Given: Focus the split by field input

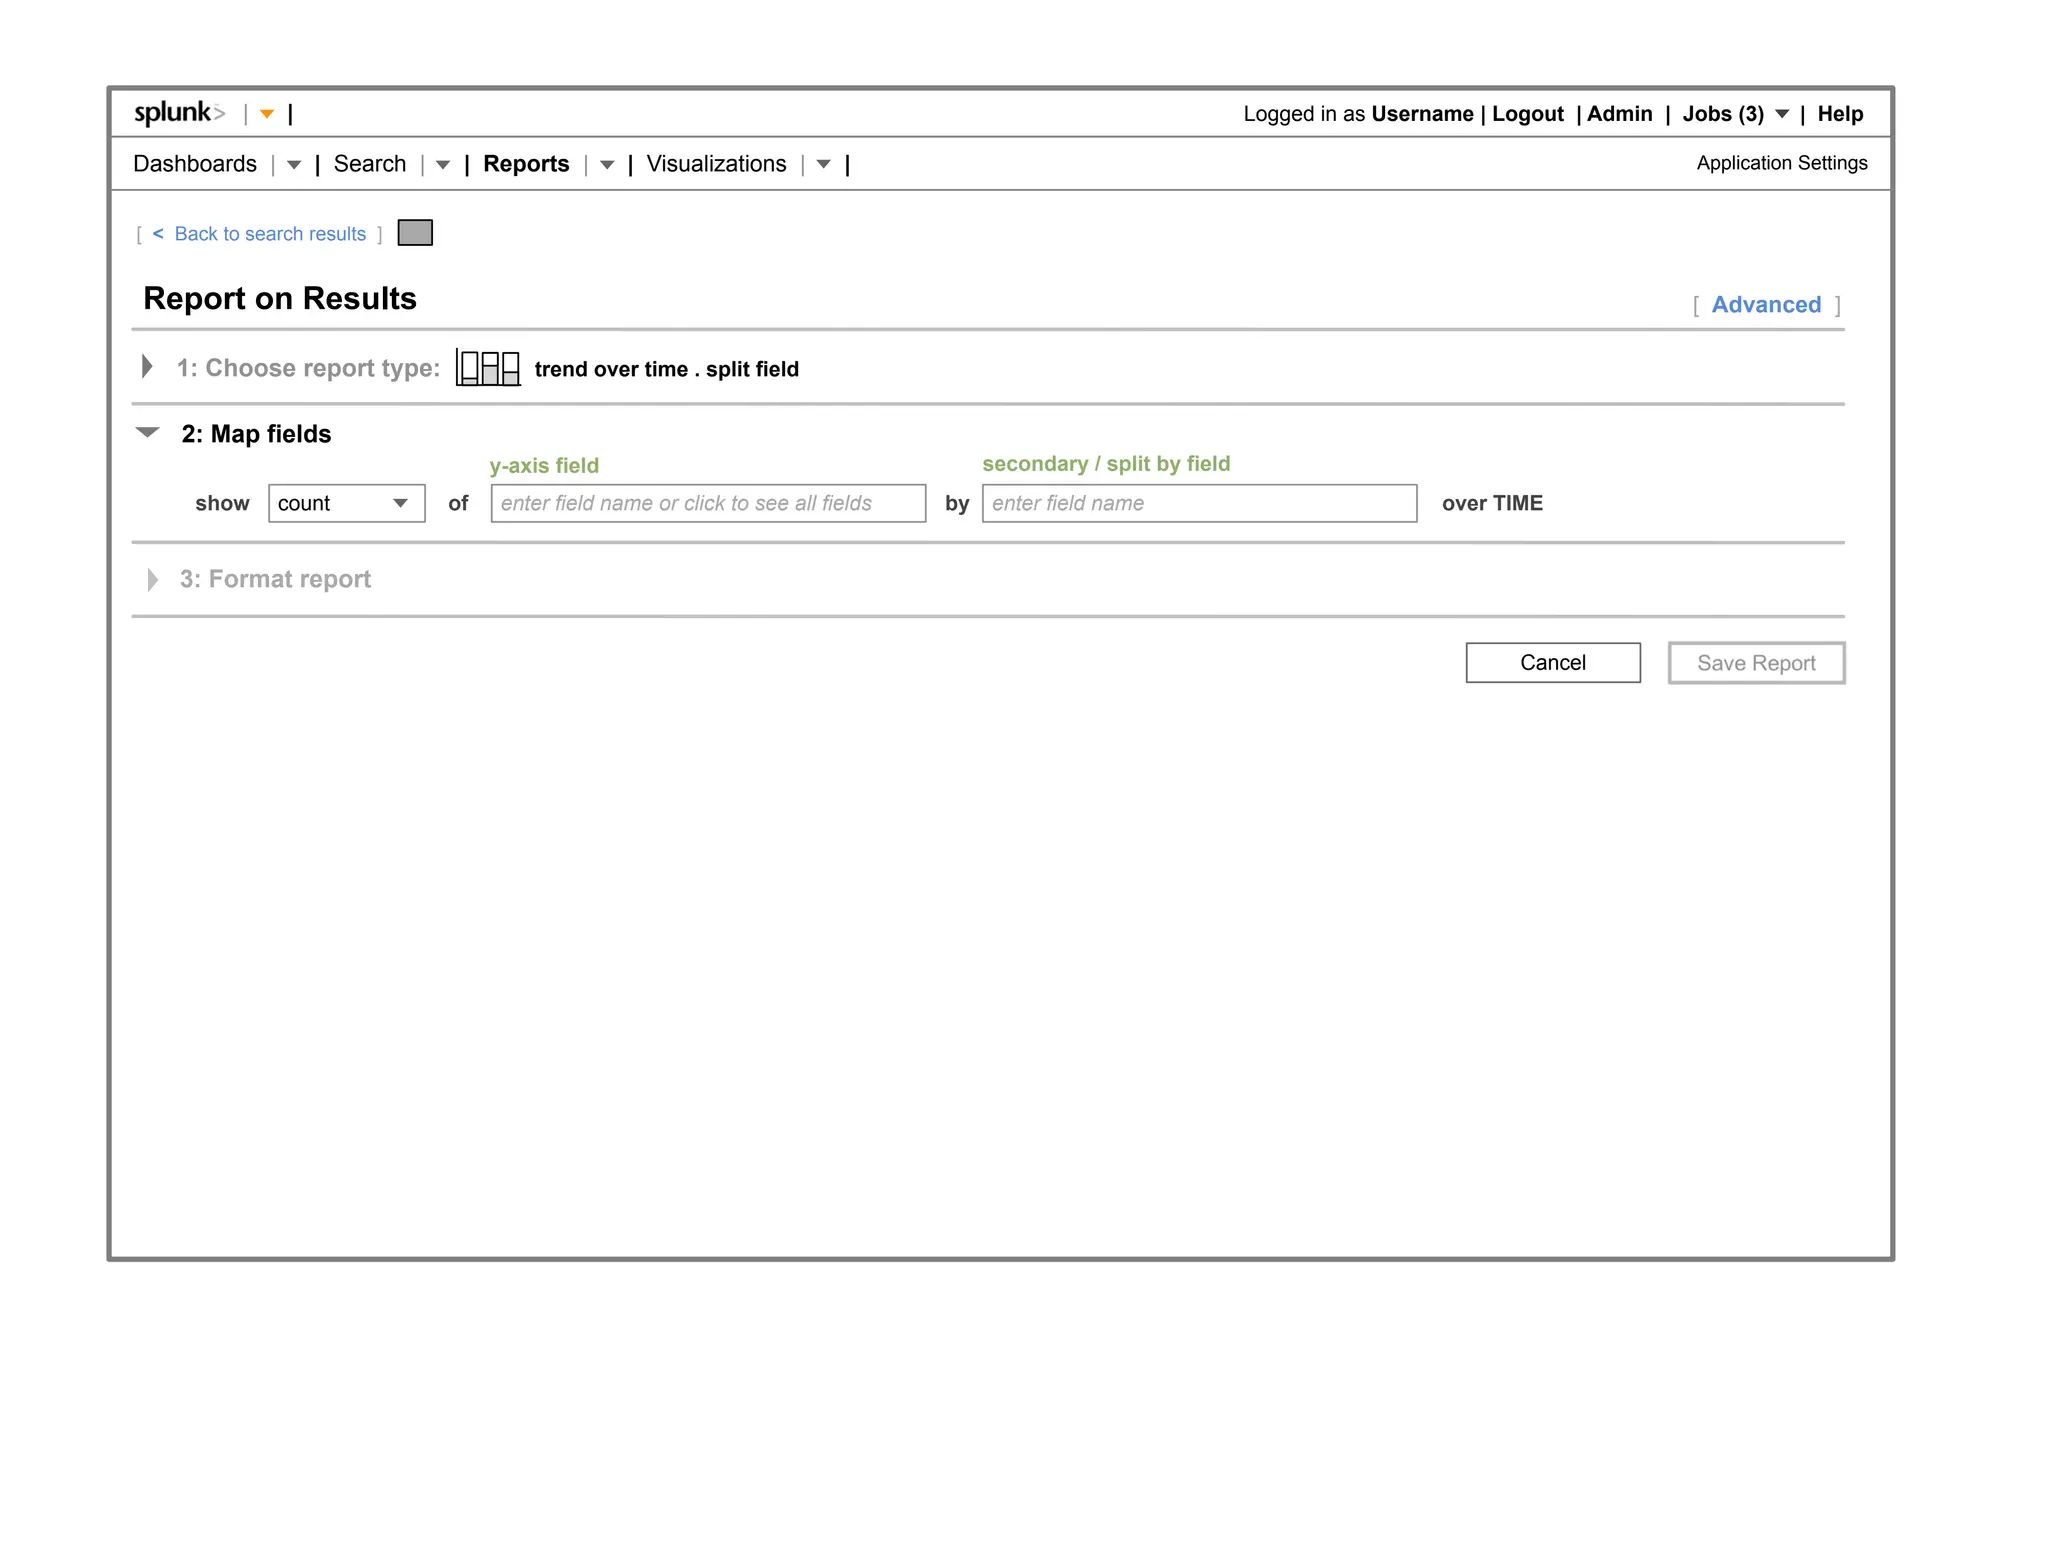Looking at the screenshot, I should tap(1199, 503).
